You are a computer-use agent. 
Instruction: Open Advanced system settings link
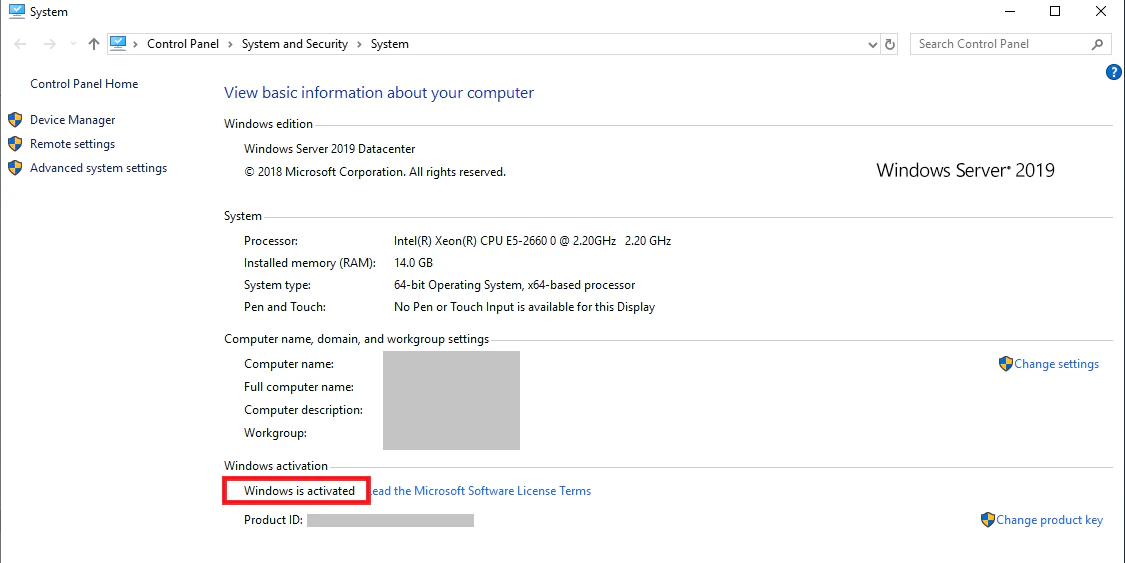pyautogui.click(x=98, y=168)
